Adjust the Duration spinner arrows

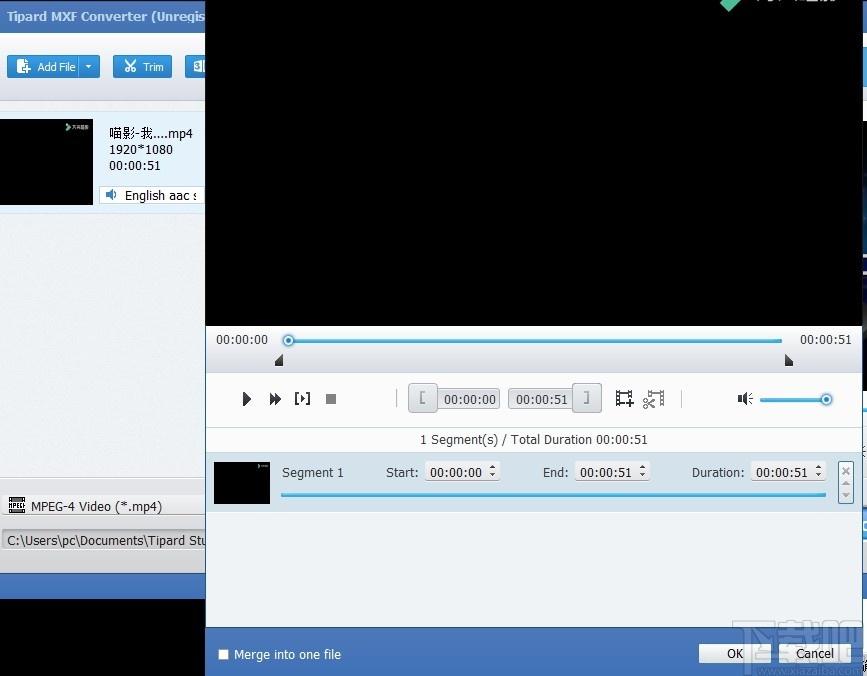[x=818, y=471]
